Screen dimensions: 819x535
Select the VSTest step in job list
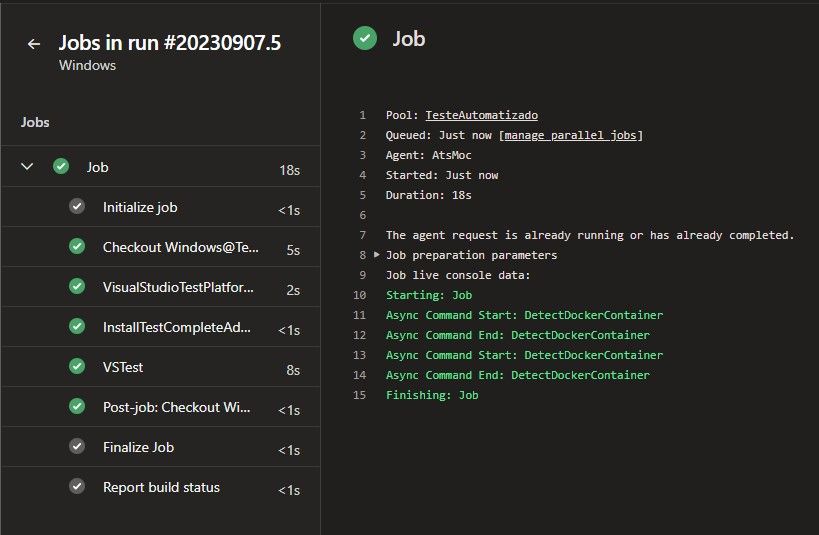point(123,367)
